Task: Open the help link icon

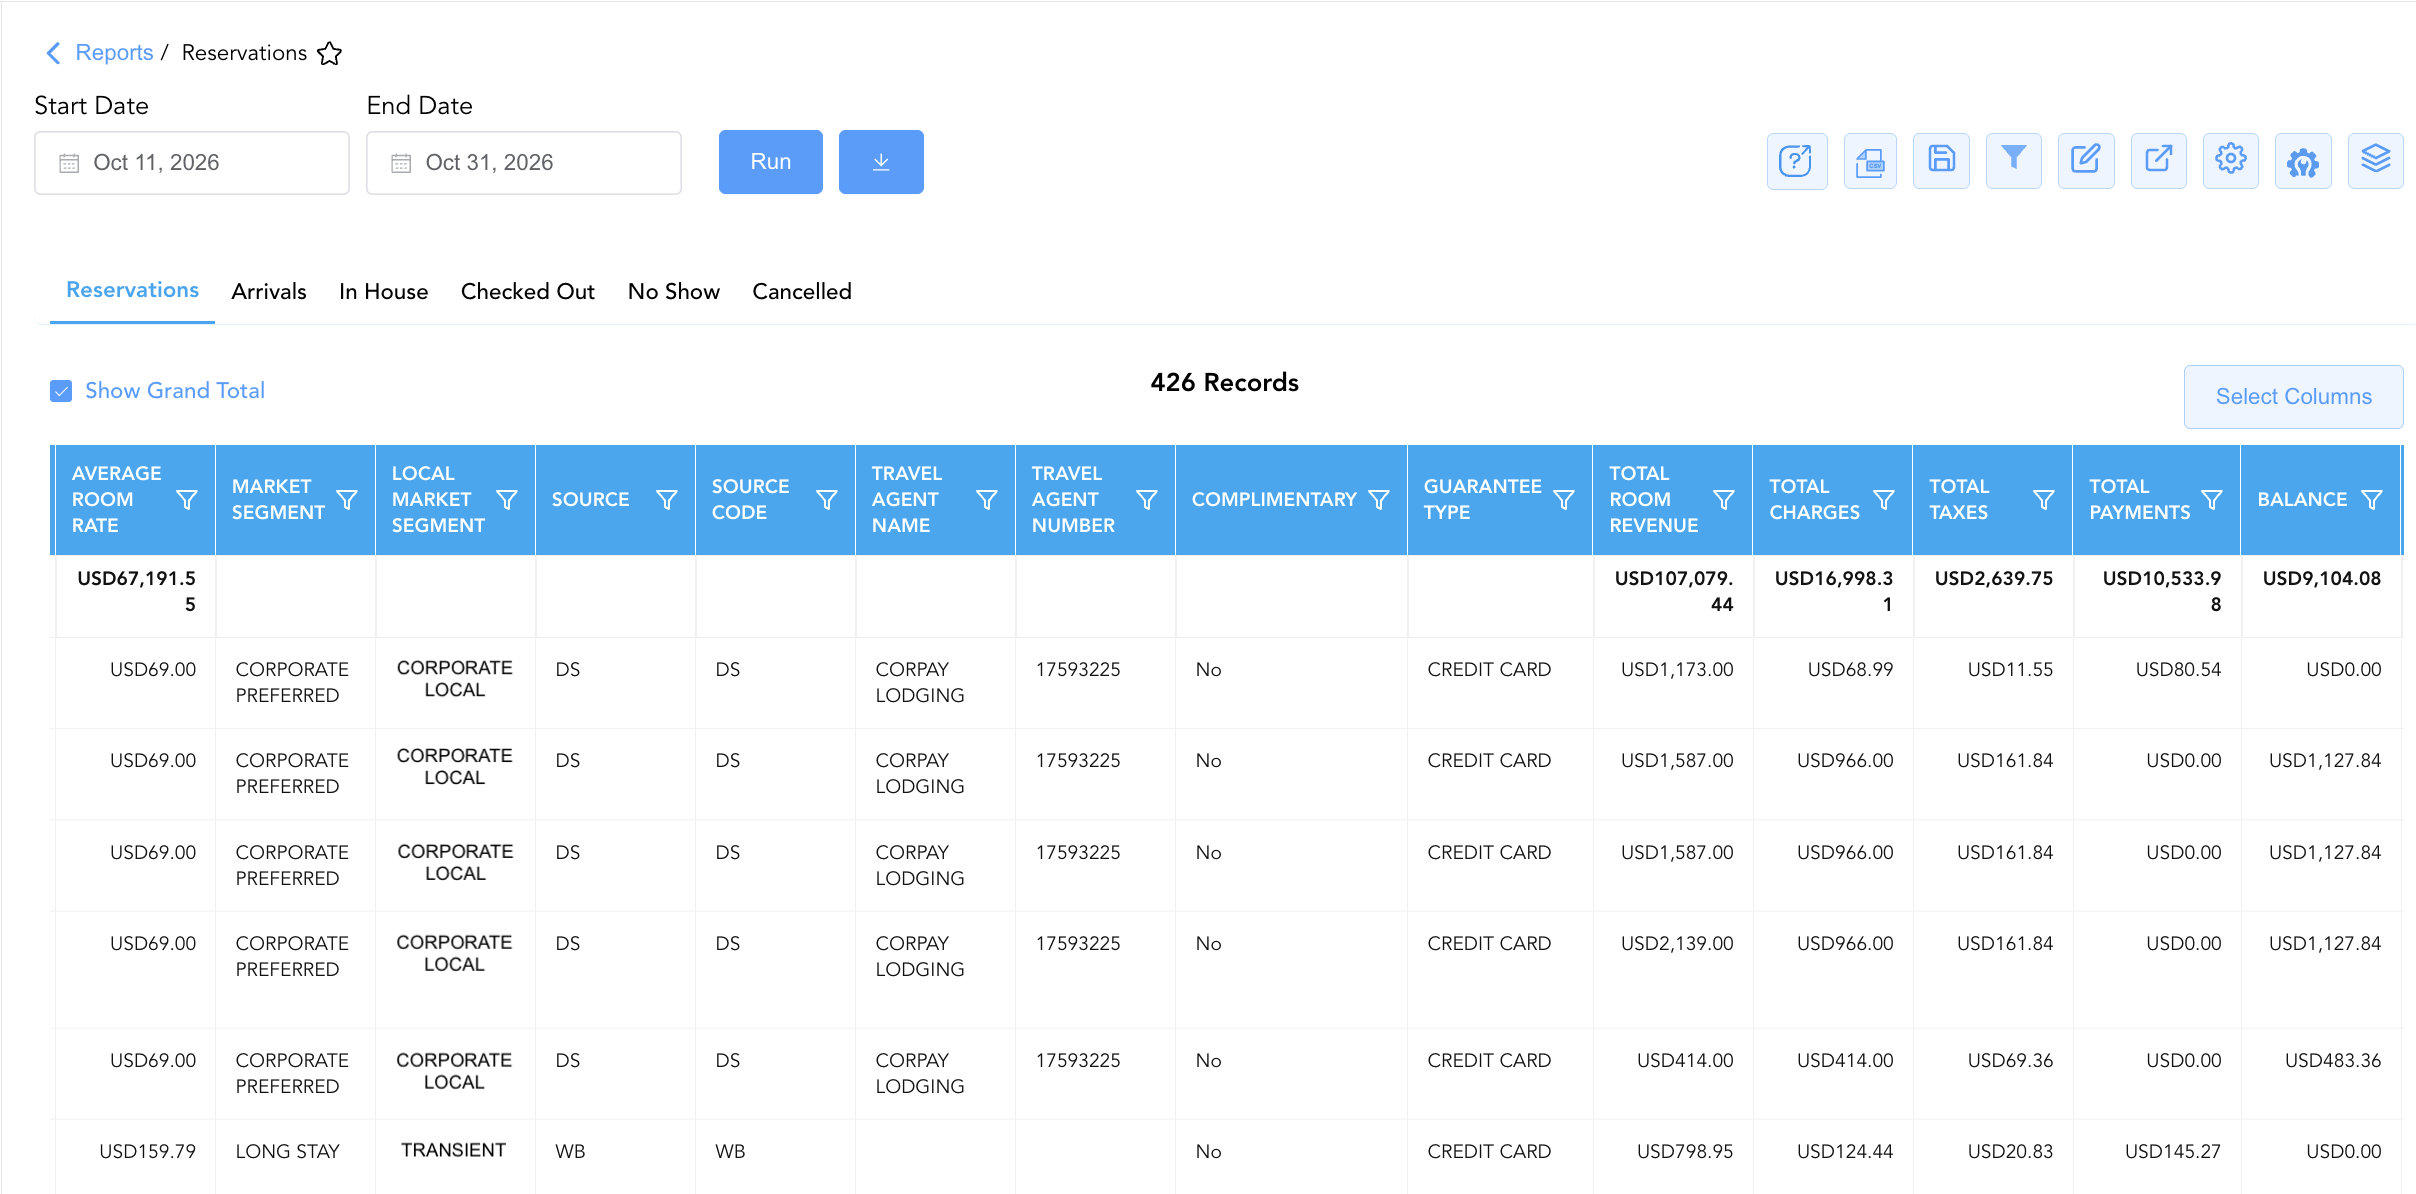Action: tap(1796, 161)
